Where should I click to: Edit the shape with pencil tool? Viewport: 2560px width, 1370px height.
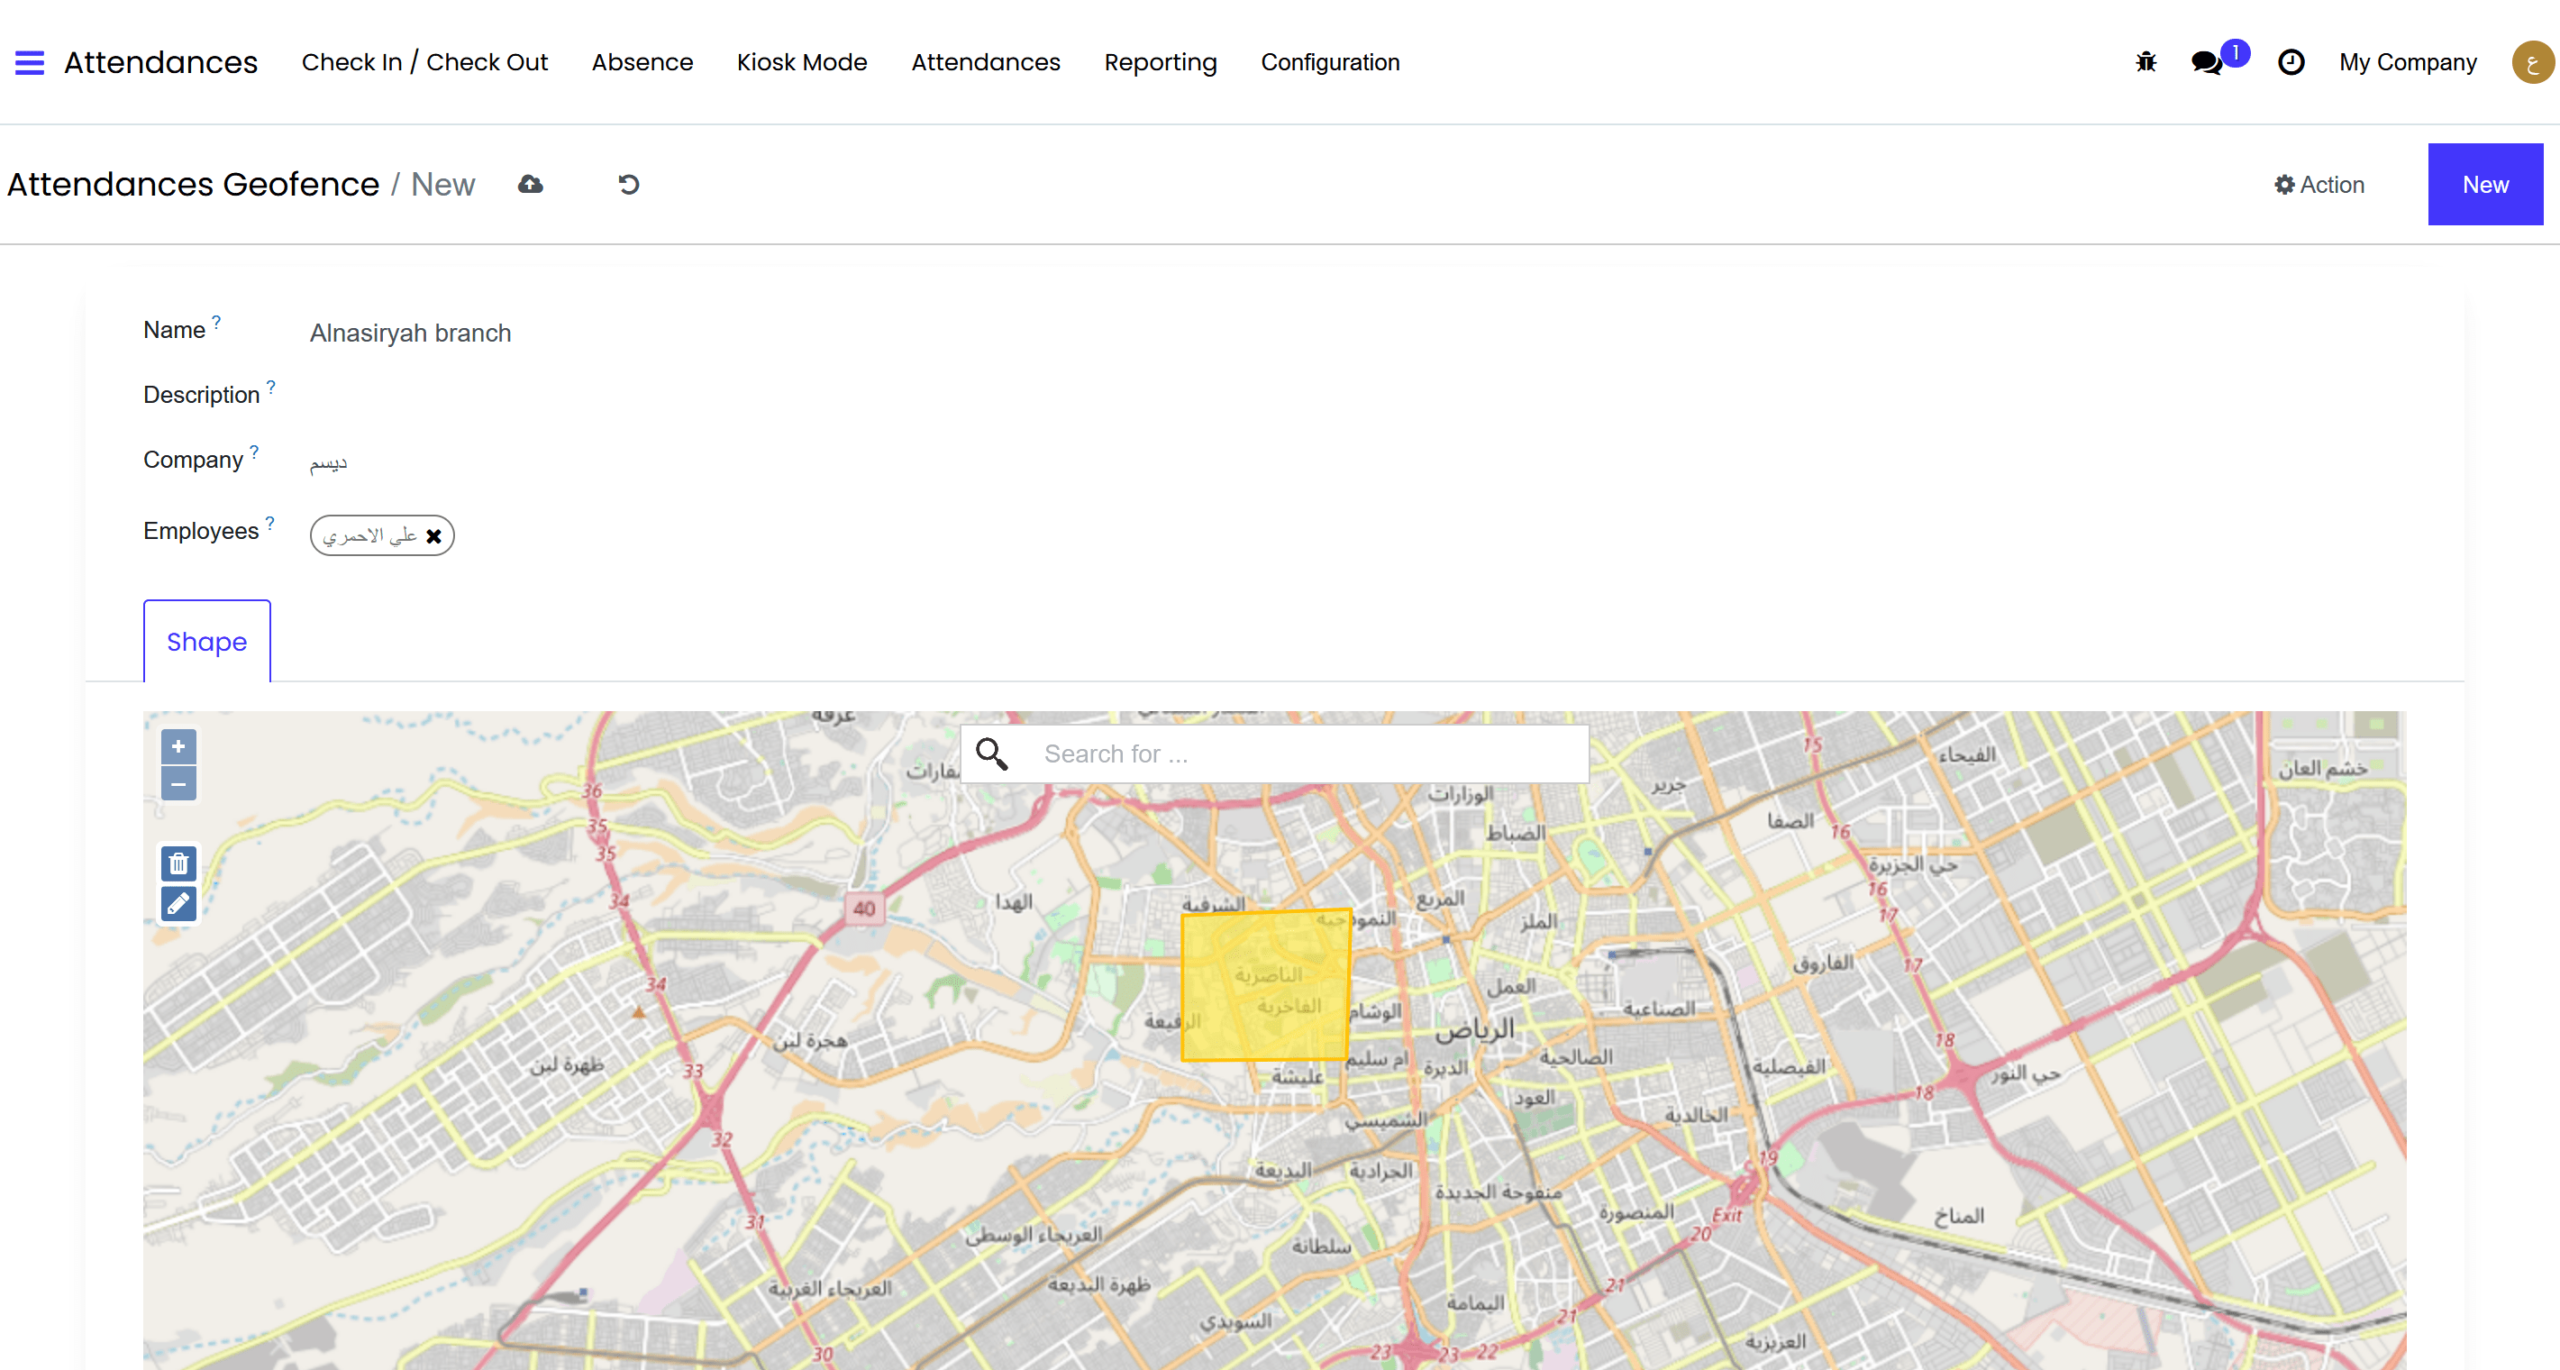(x=178, y=903)
